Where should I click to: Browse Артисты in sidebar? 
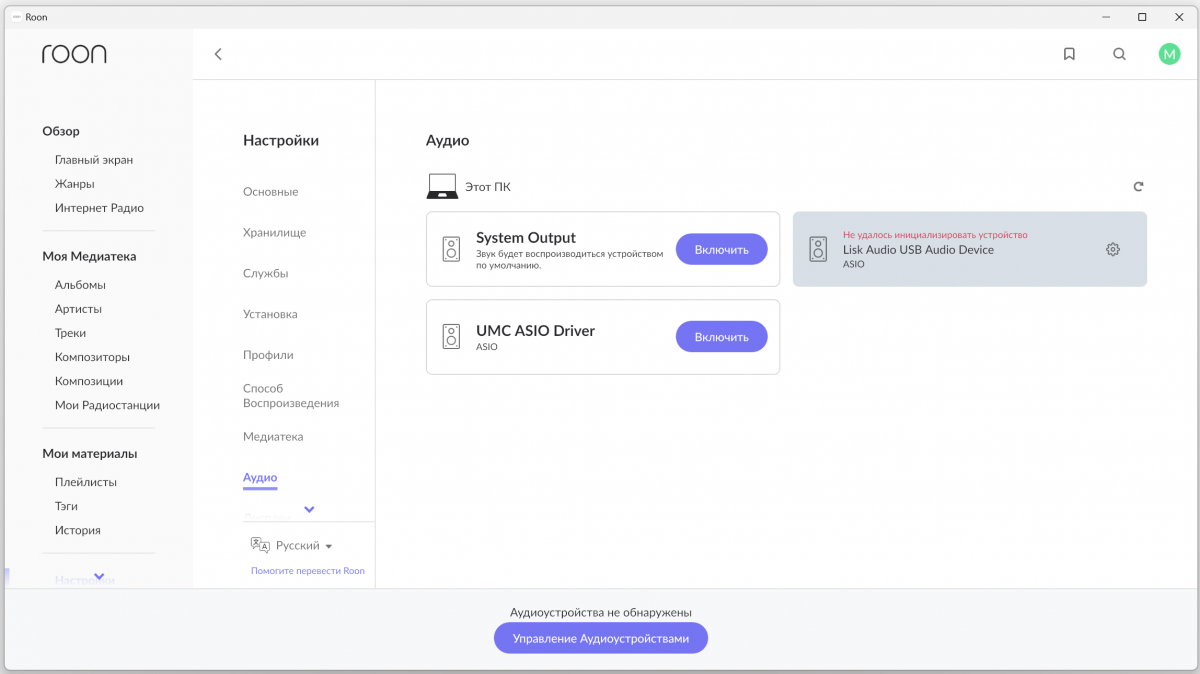pyautogui.click(x=78, y=309)
